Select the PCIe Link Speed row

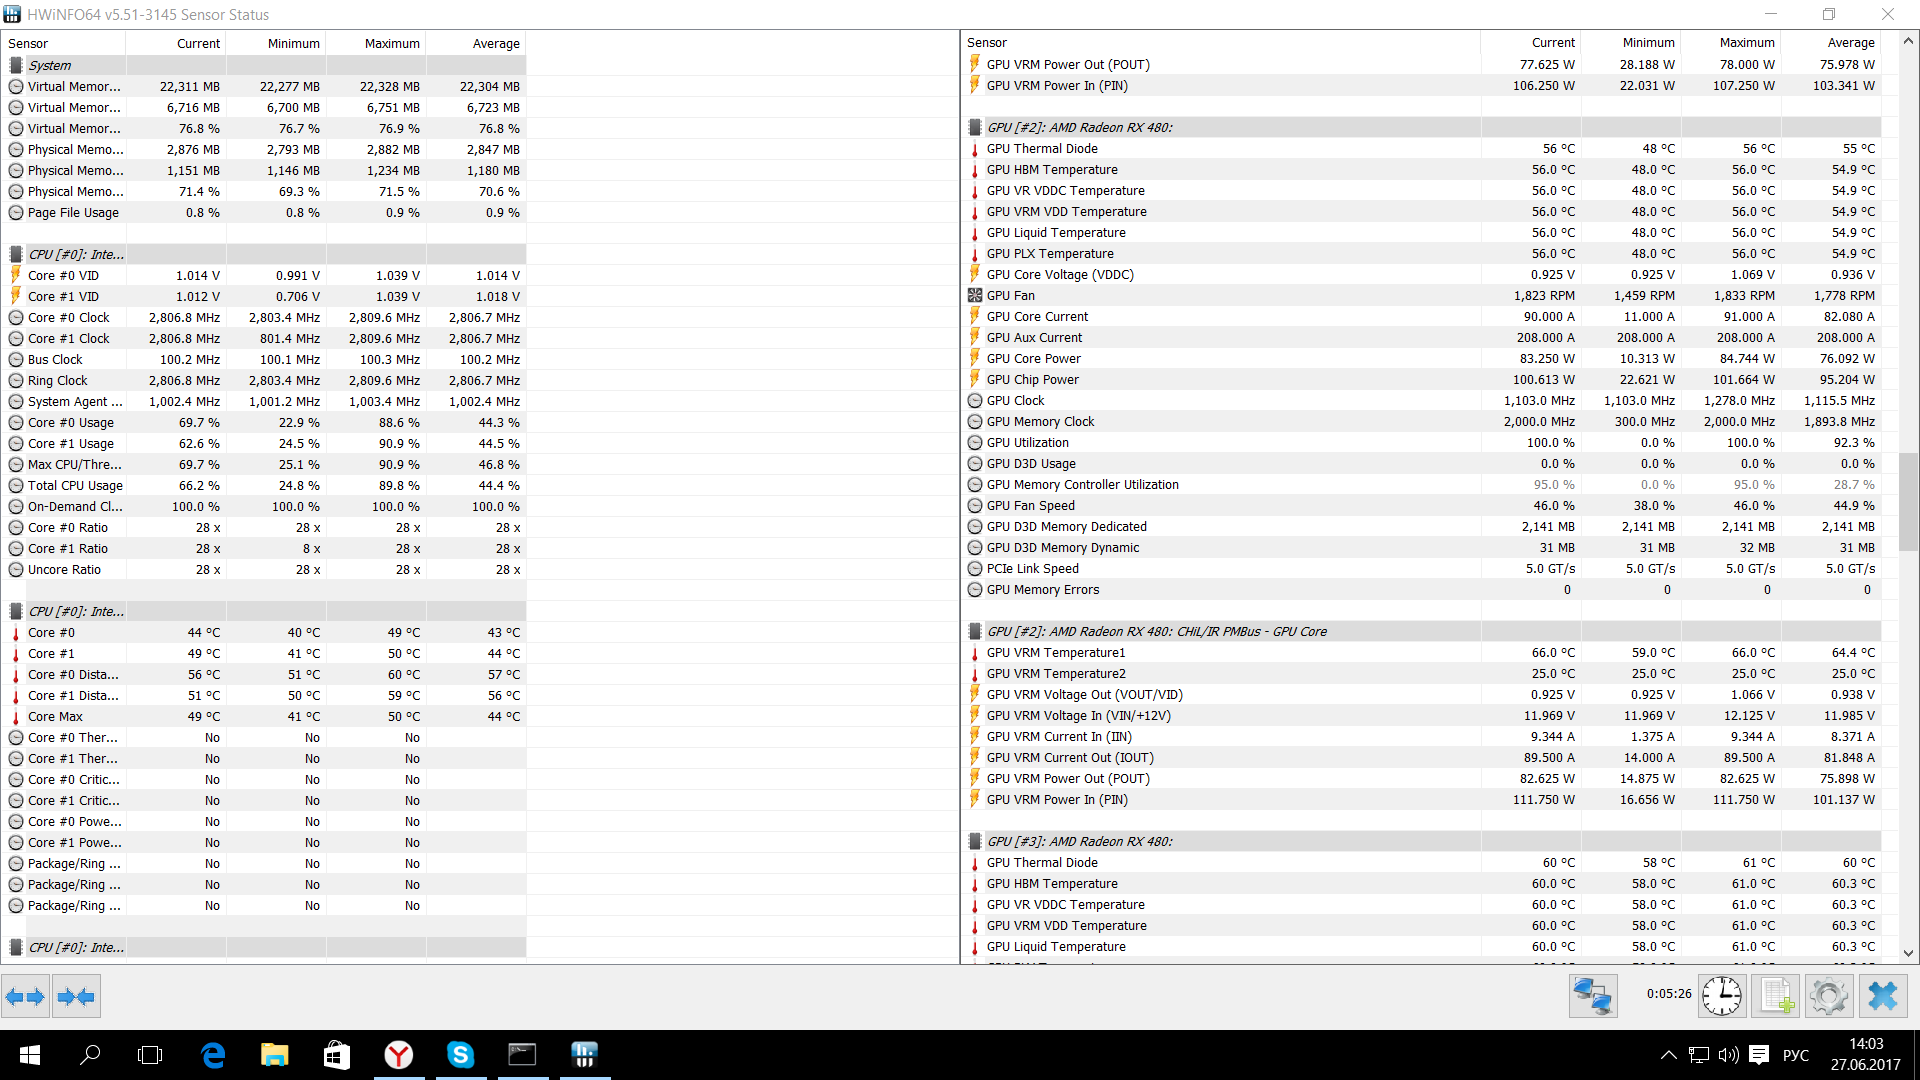pyautogui.click(x=1424, y=569)
